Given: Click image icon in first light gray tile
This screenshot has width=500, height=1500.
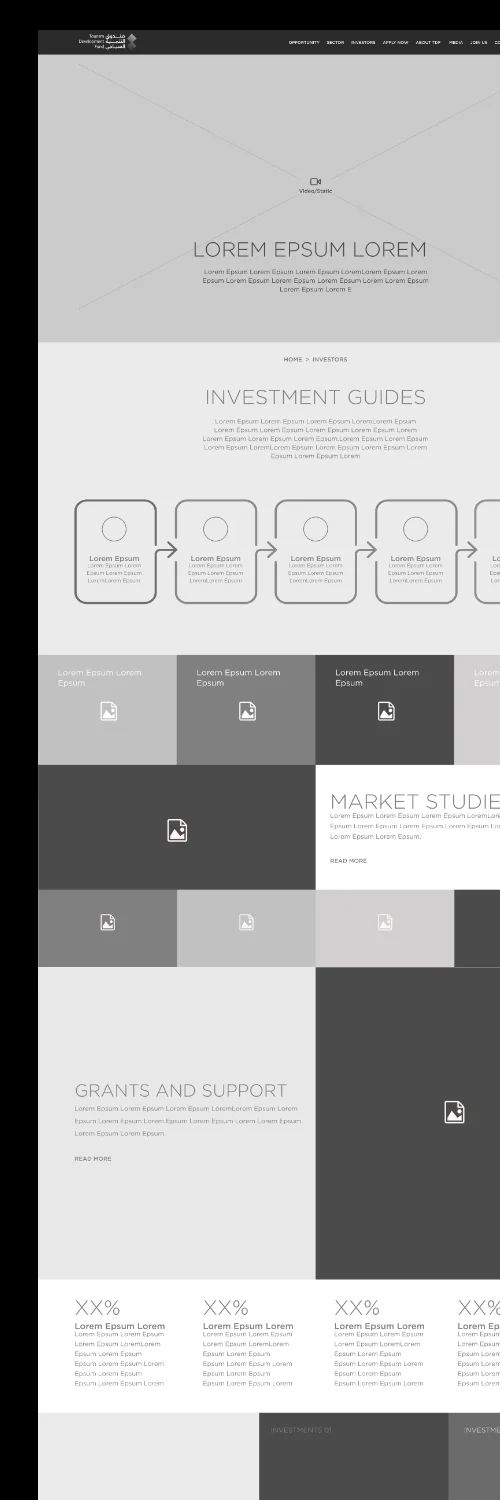Looking at the screenshot, I should pos(108,711).
